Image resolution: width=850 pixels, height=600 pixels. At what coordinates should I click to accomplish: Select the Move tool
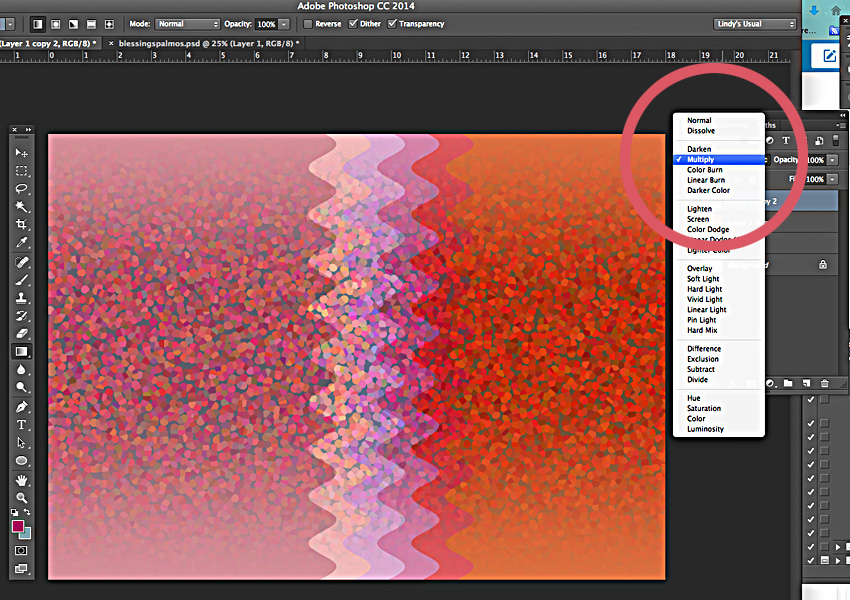(22, 153)
